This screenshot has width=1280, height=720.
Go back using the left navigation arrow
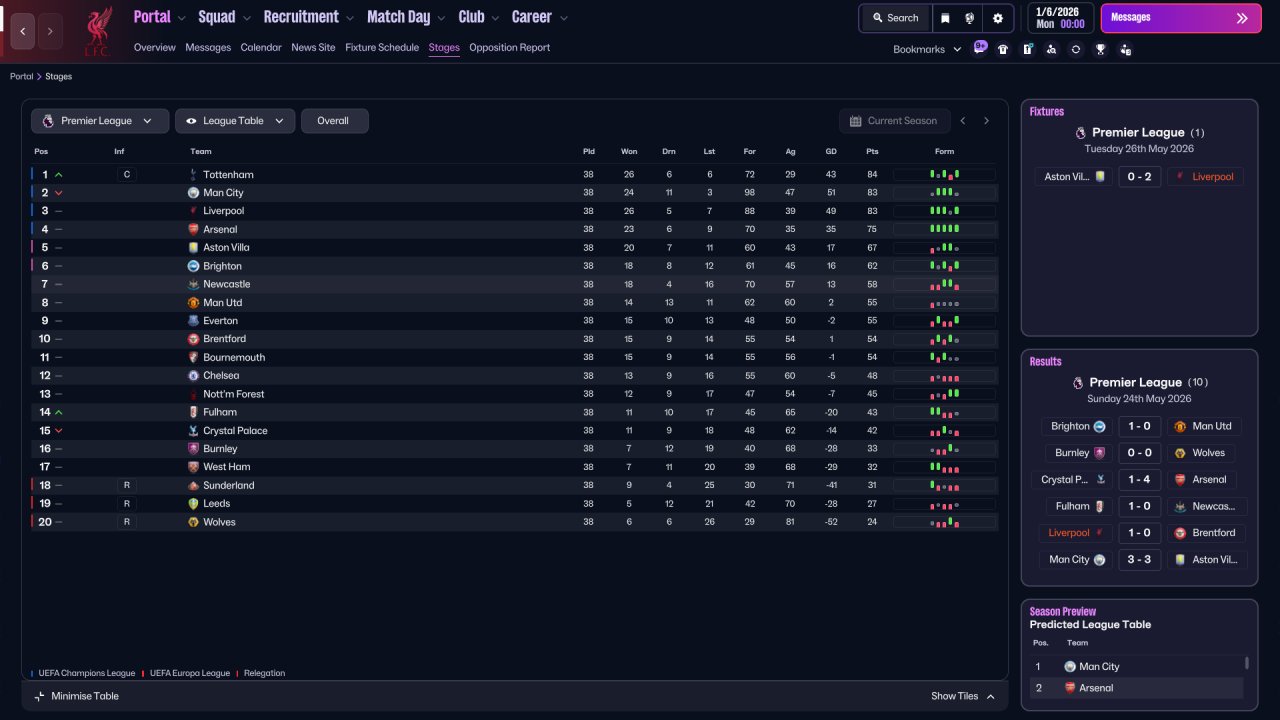coord(23,31)
